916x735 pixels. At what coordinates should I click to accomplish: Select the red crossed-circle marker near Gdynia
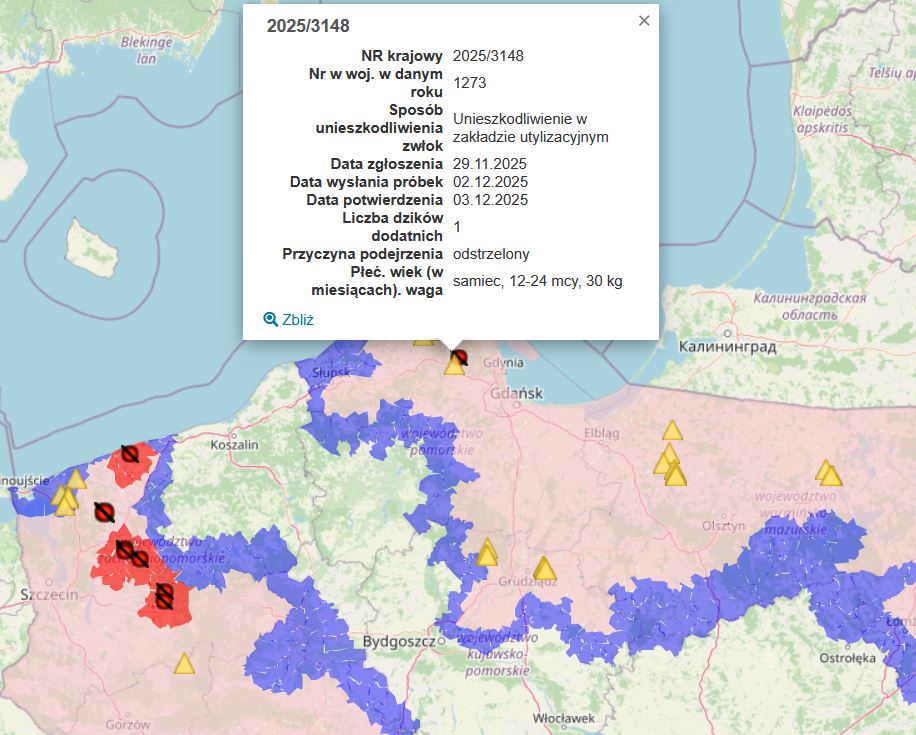tap(460, 357)
